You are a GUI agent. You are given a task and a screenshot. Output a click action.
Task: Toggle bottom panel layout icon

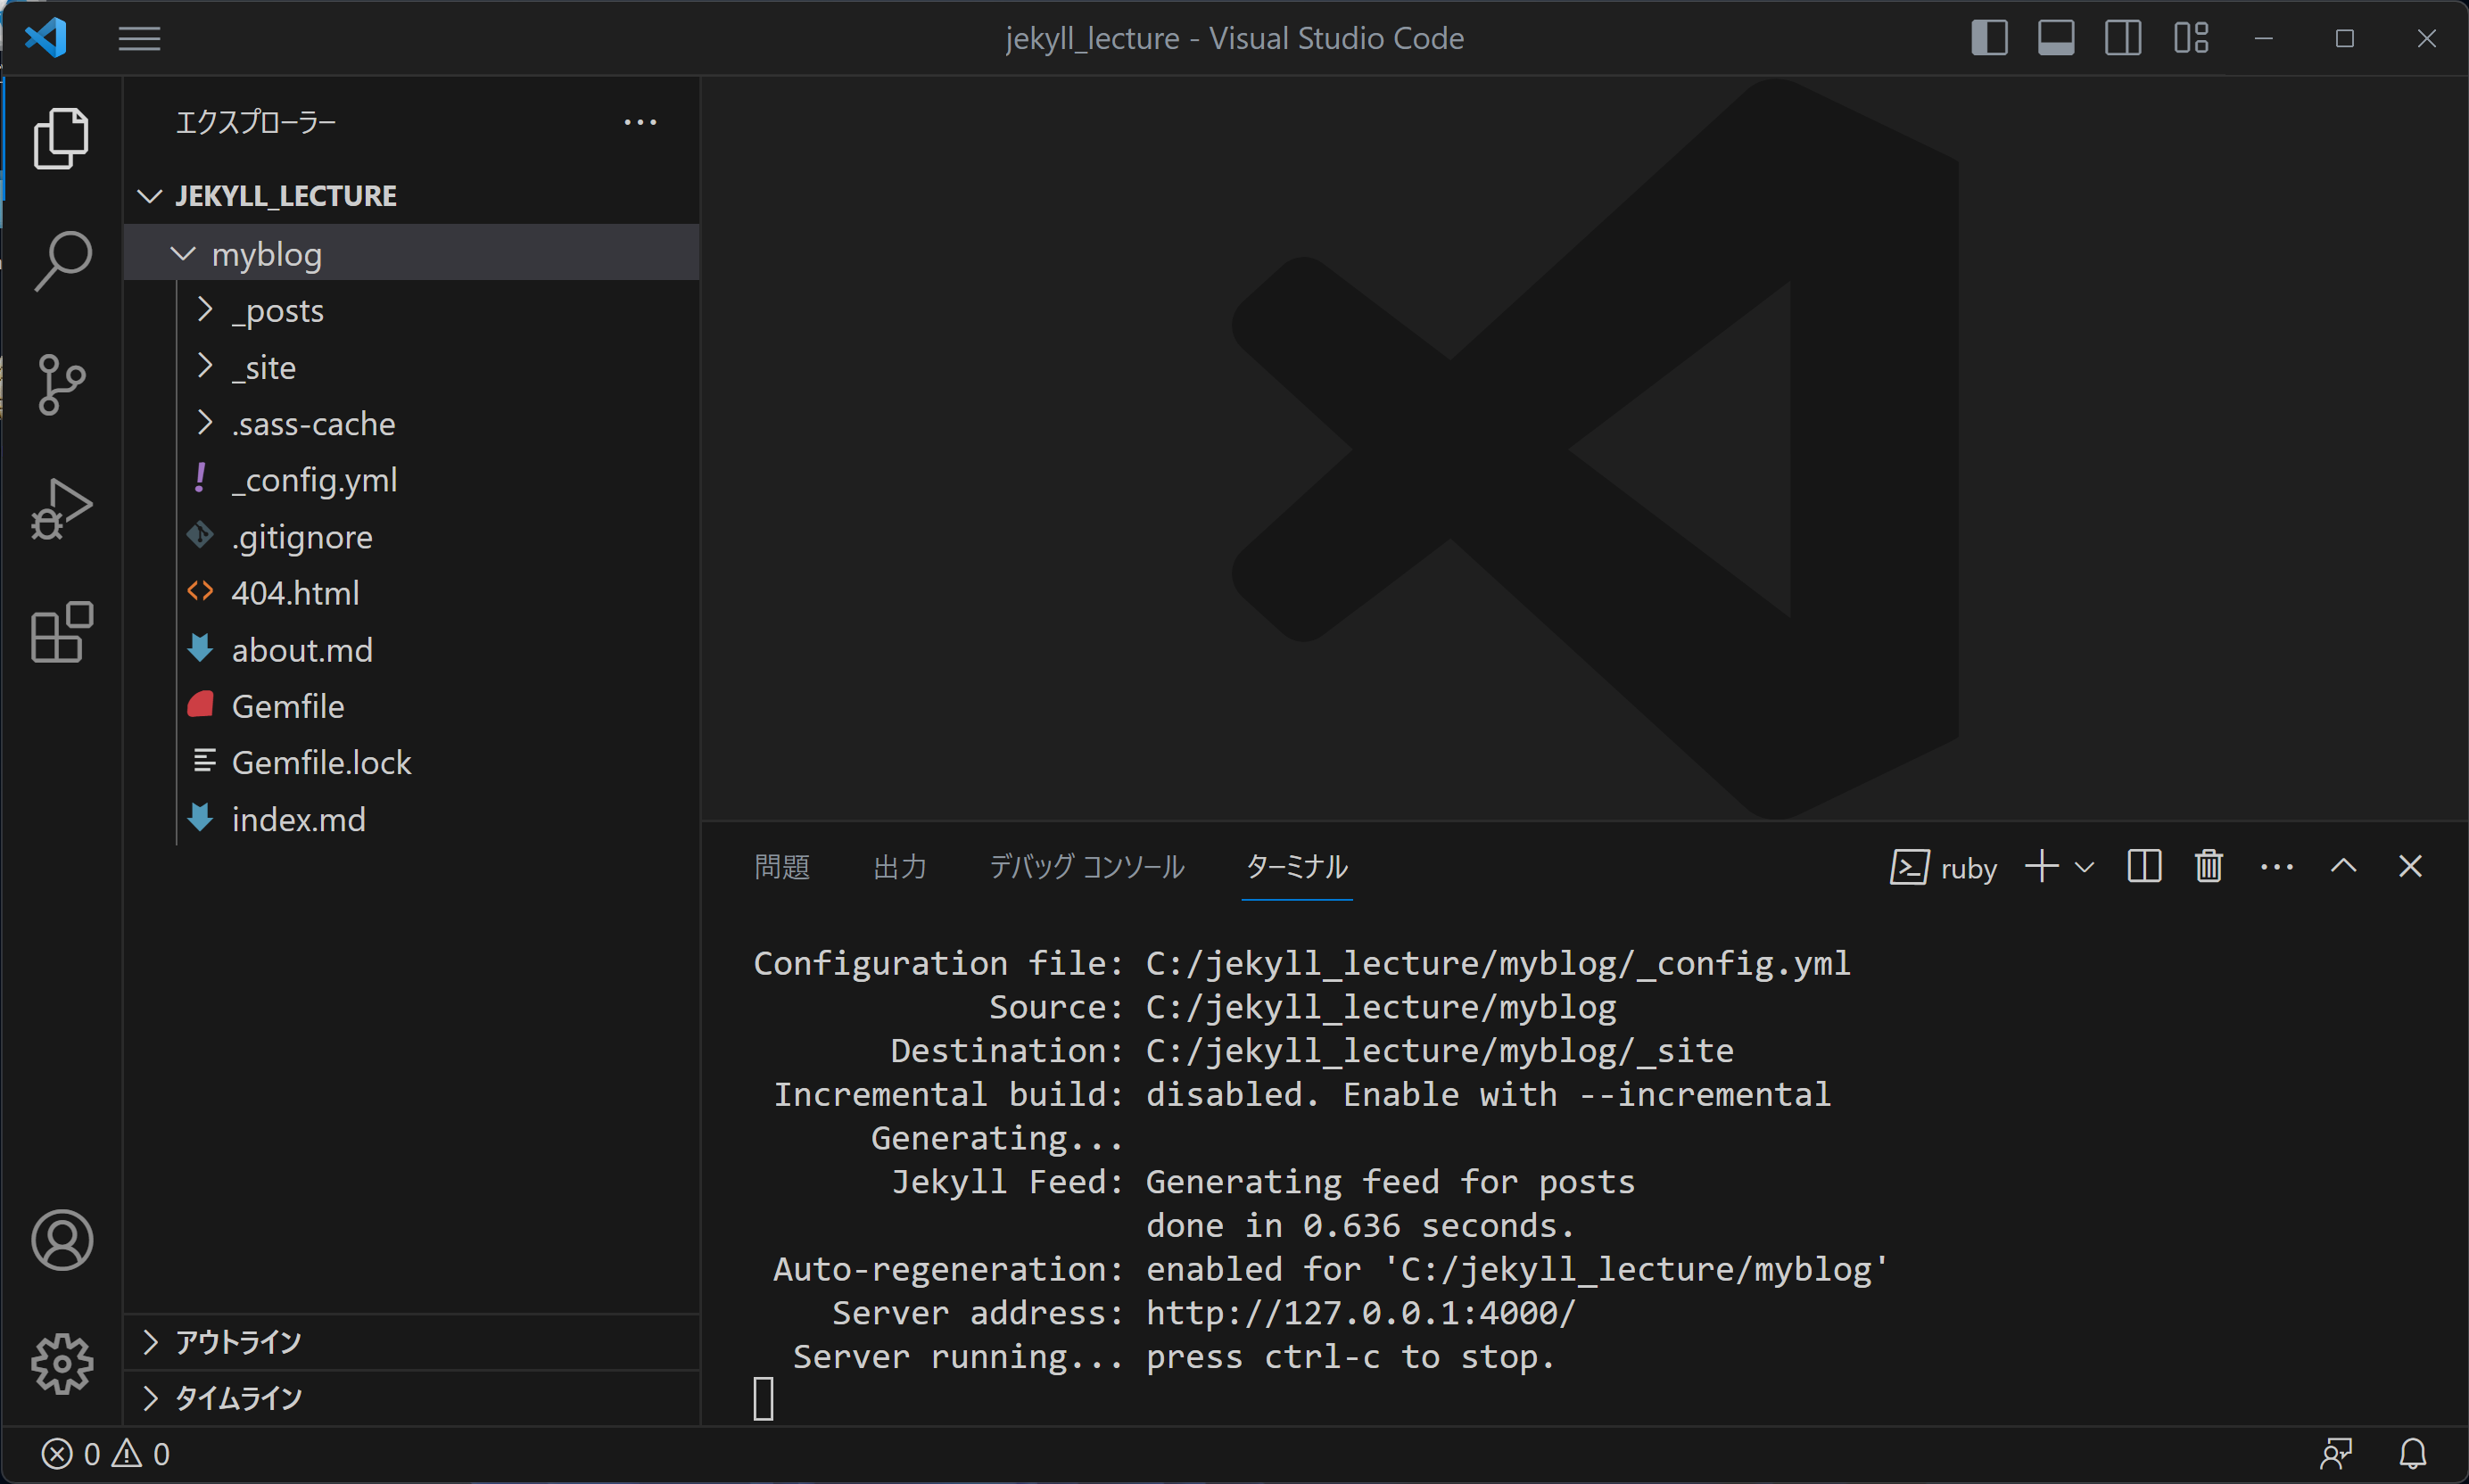click(2056, 38)
